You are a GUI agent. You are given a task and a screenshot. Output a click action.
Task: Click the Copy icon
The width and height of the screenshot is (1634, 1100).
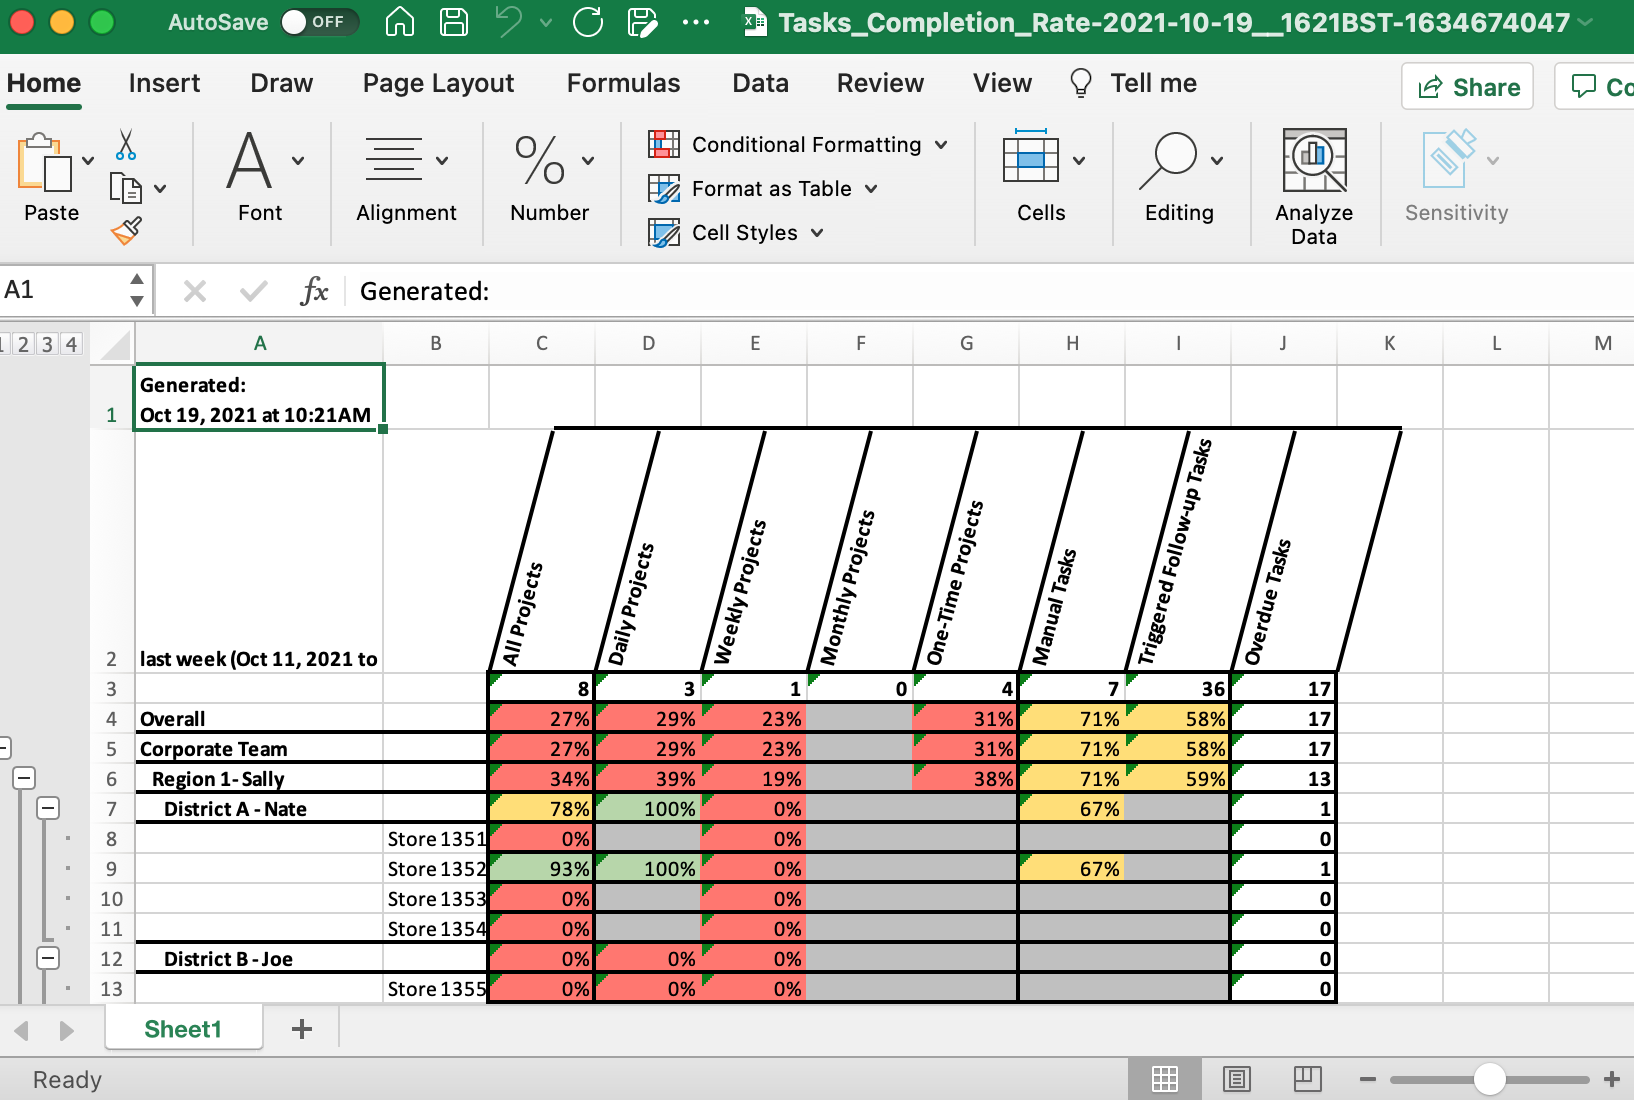[x=128, y=186]
